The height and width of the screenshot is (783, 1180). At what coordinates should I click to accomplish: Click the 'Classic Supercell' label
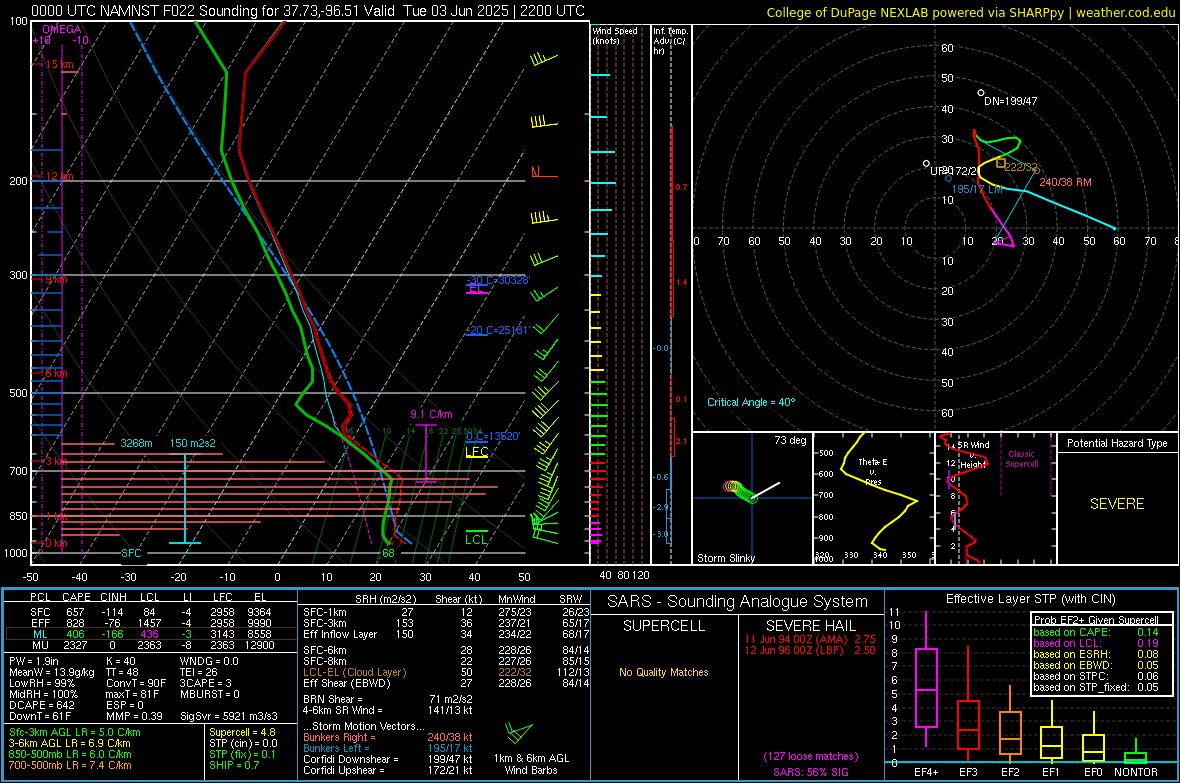(1021, 459)
